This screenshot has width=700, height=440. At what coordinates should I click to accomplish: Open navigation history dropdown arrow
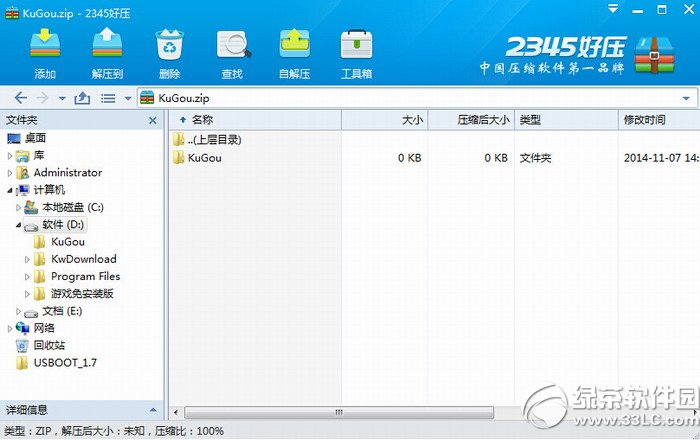click(62, 99)
